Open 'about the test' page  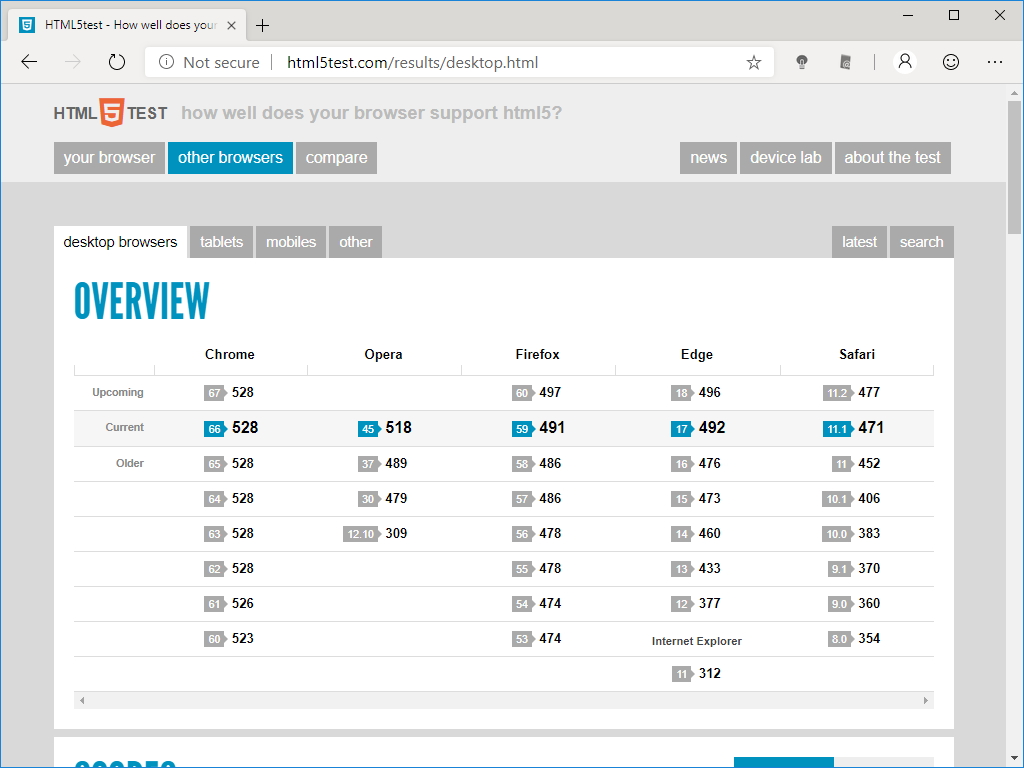click(893, 157)
